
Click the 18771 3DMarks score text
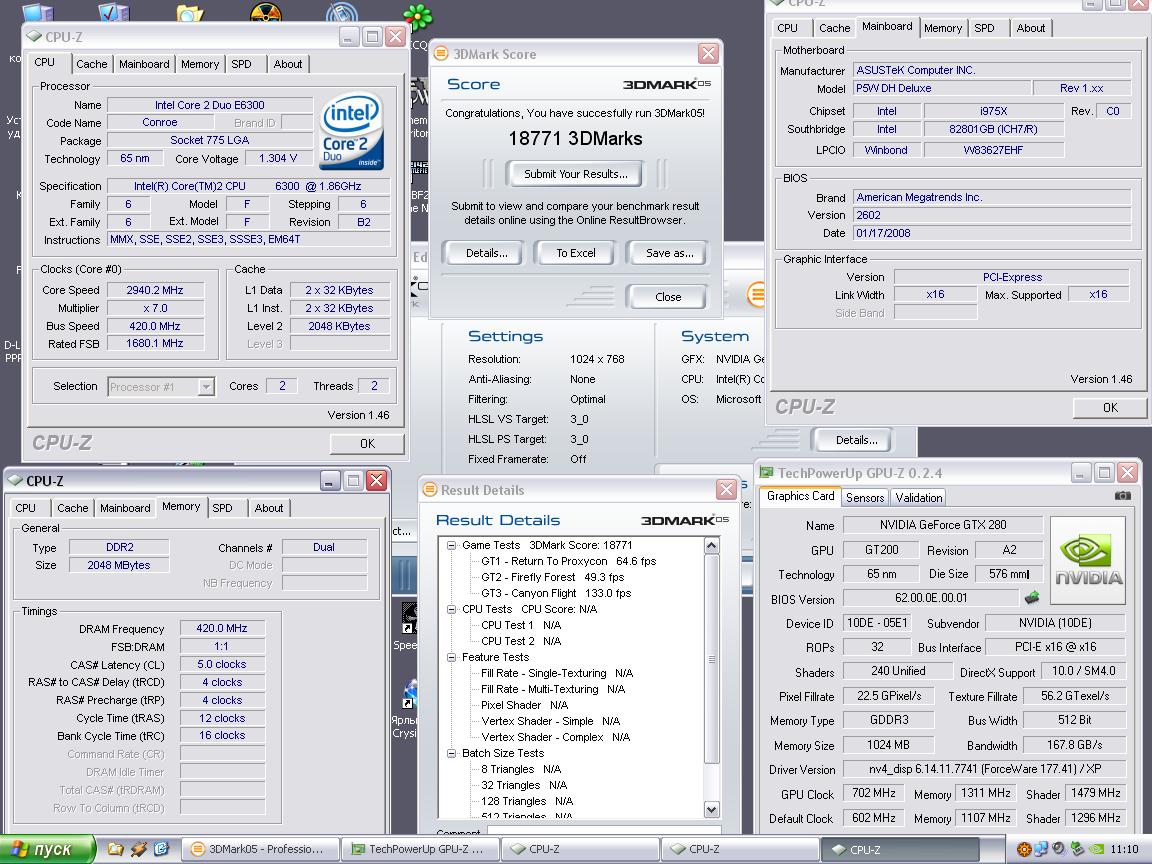click(575, 138)
